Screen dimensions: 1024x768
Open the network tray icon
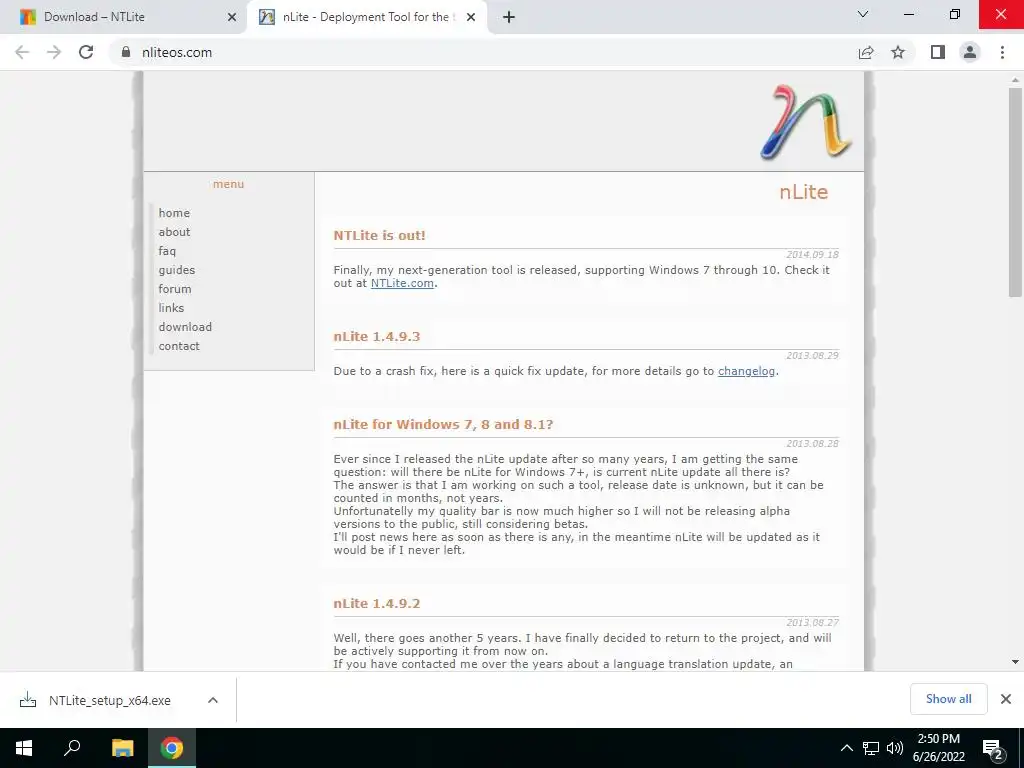pos(871,748)
